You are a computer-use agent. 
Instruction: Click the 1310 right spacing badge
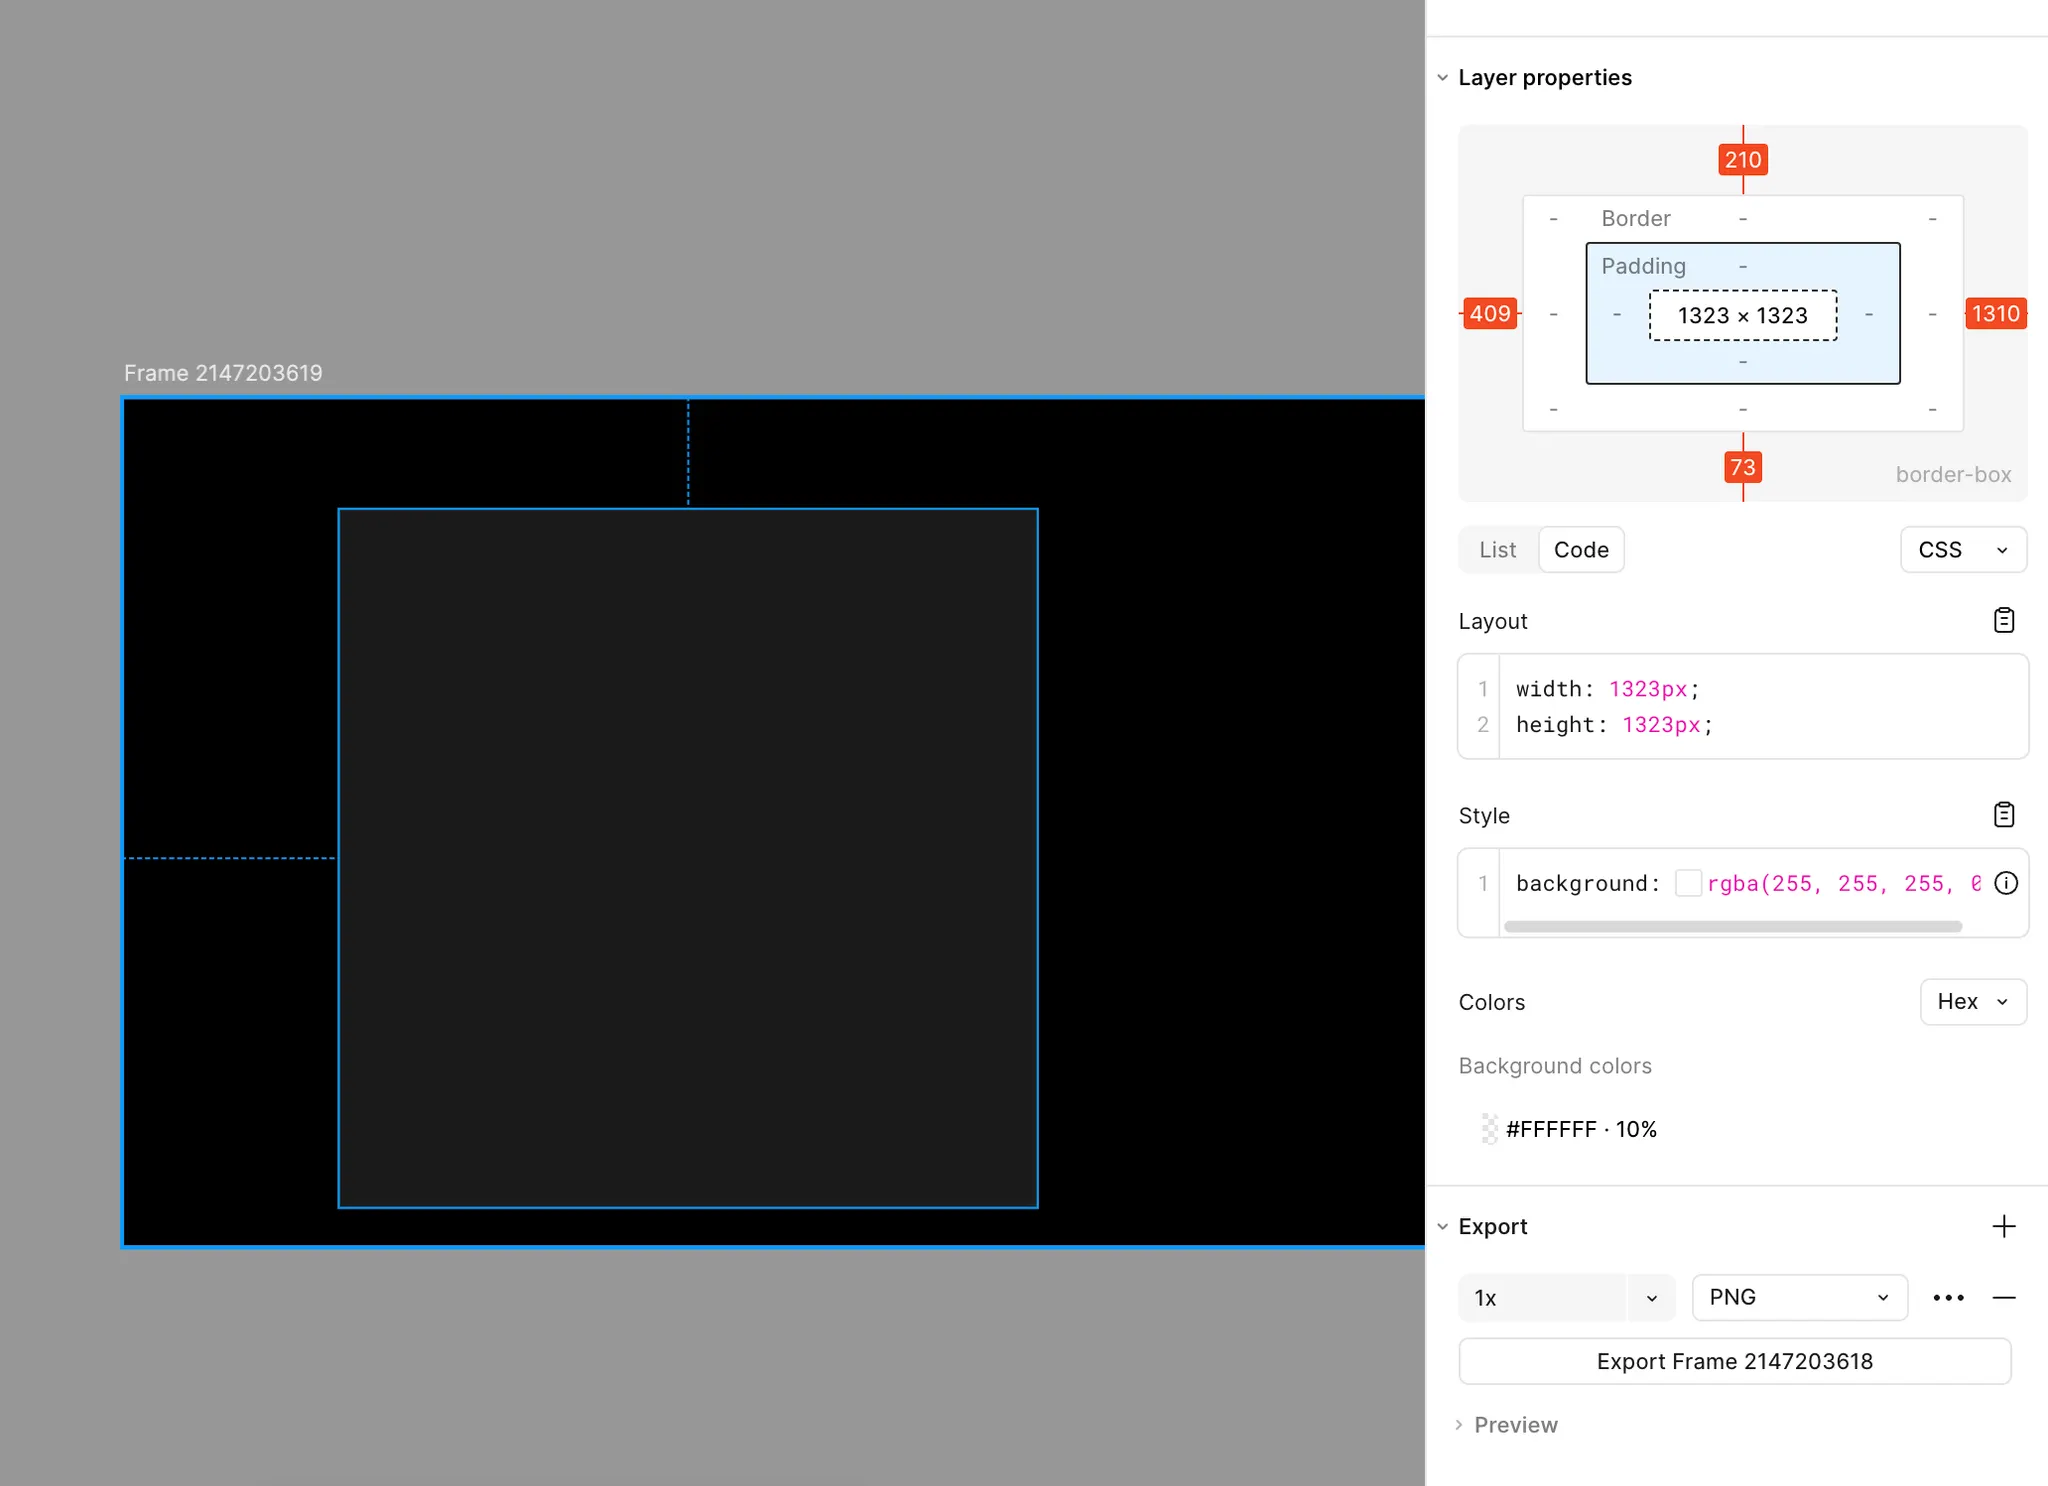(x=1995, y=314)
